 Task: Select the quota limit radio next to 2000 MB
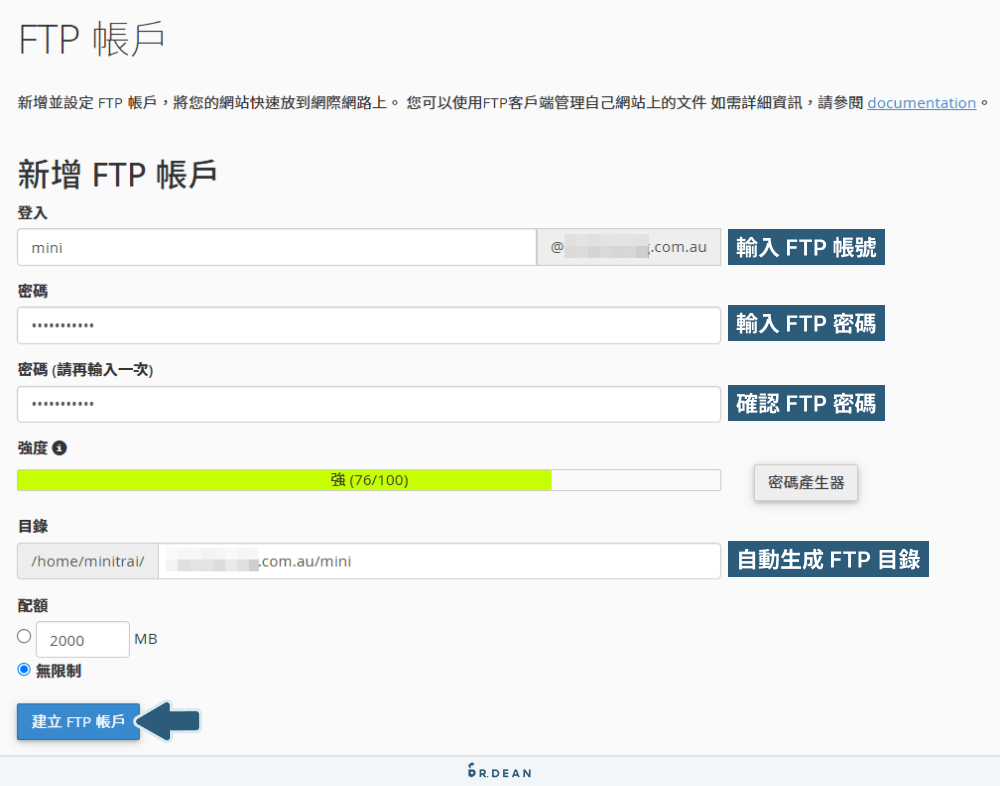point(22,635)
